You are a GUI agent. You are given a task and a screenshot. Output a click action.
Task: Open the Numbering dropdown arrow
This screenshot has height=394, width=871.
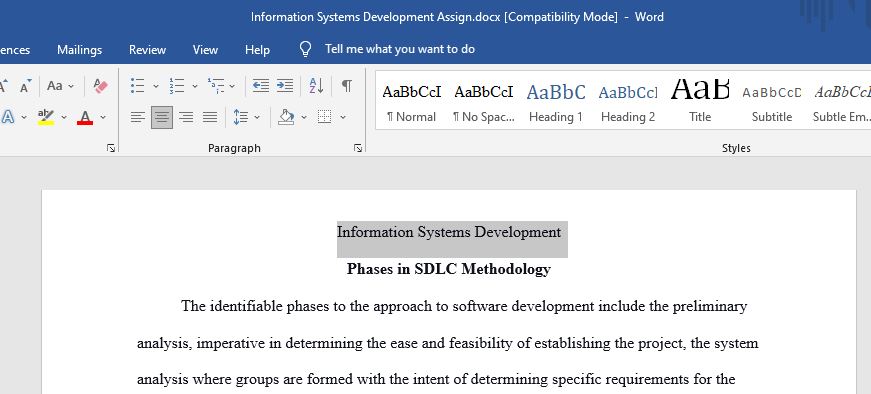(194, 86)
